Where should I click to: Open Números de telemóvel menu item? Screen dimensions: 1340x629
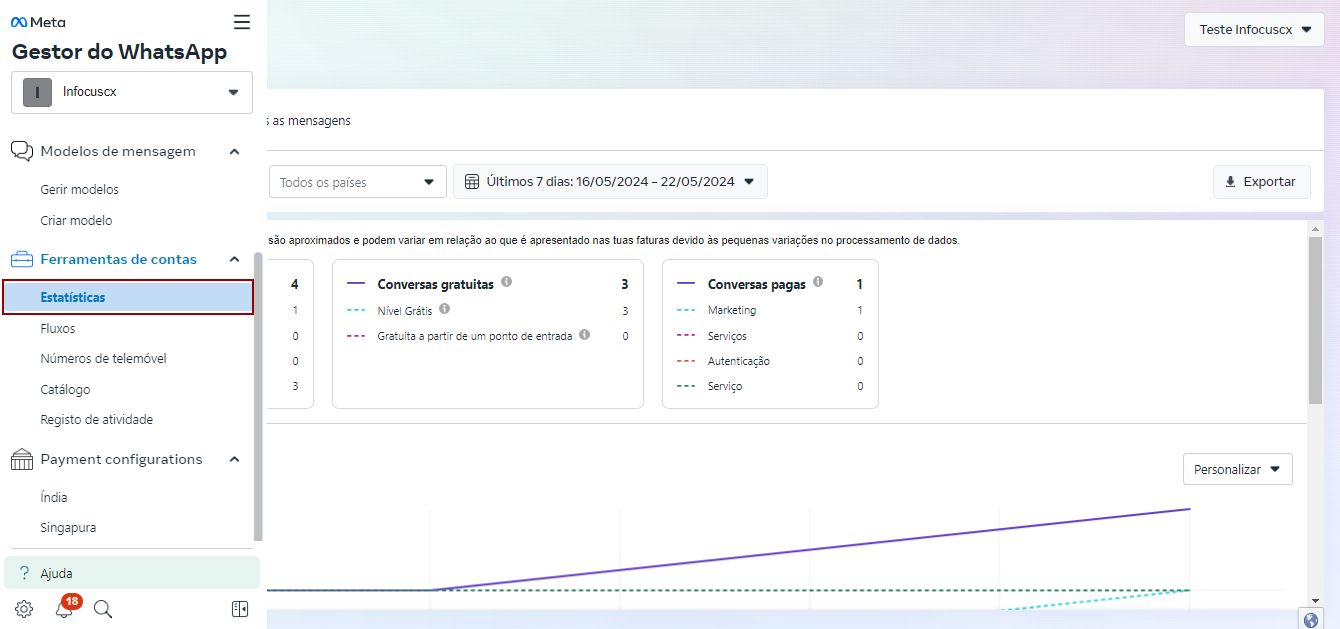click(x=103, y=359)
